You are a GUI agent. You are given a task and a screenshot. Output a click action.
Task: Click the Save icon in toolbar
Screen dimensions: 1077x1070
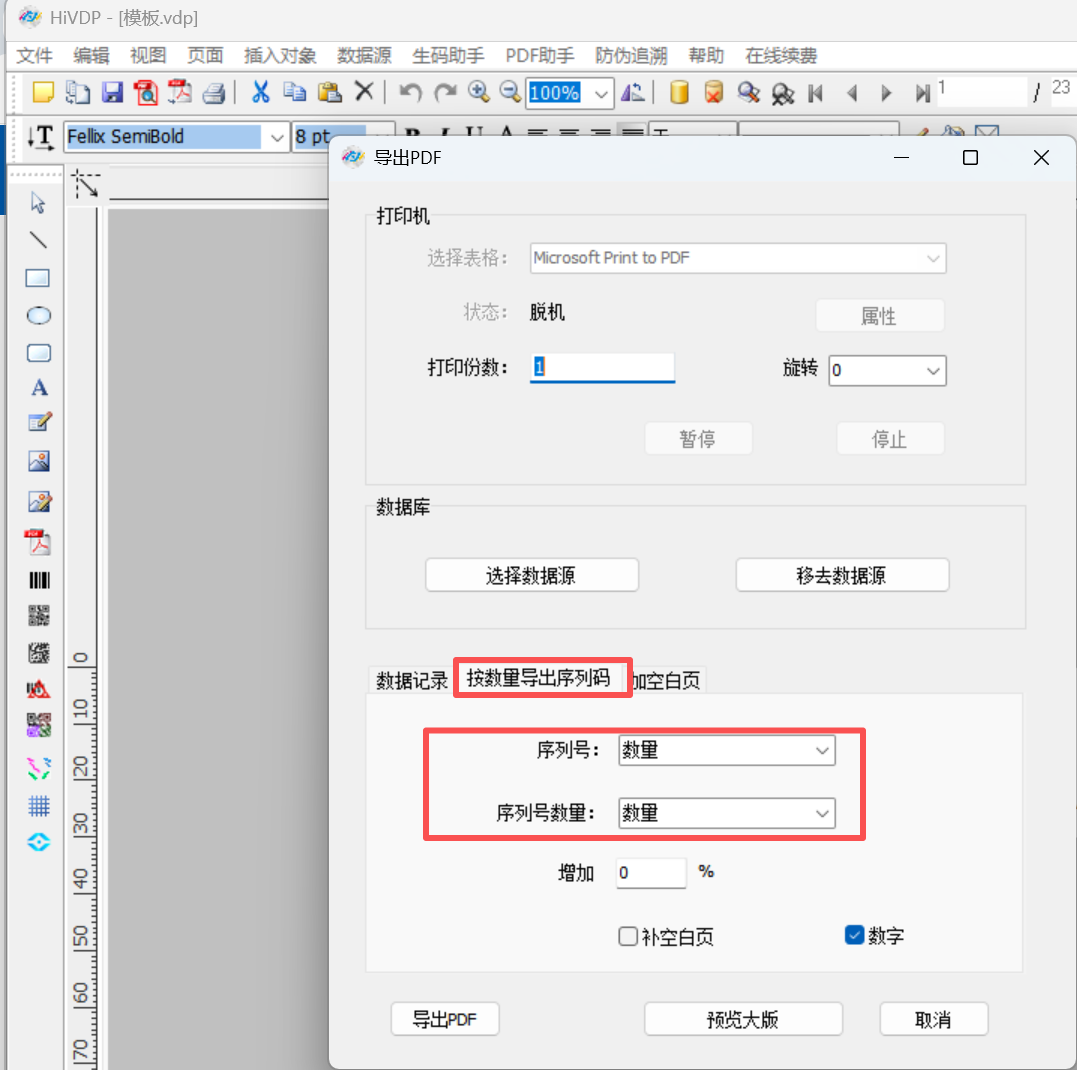click(x=112, y=93)
